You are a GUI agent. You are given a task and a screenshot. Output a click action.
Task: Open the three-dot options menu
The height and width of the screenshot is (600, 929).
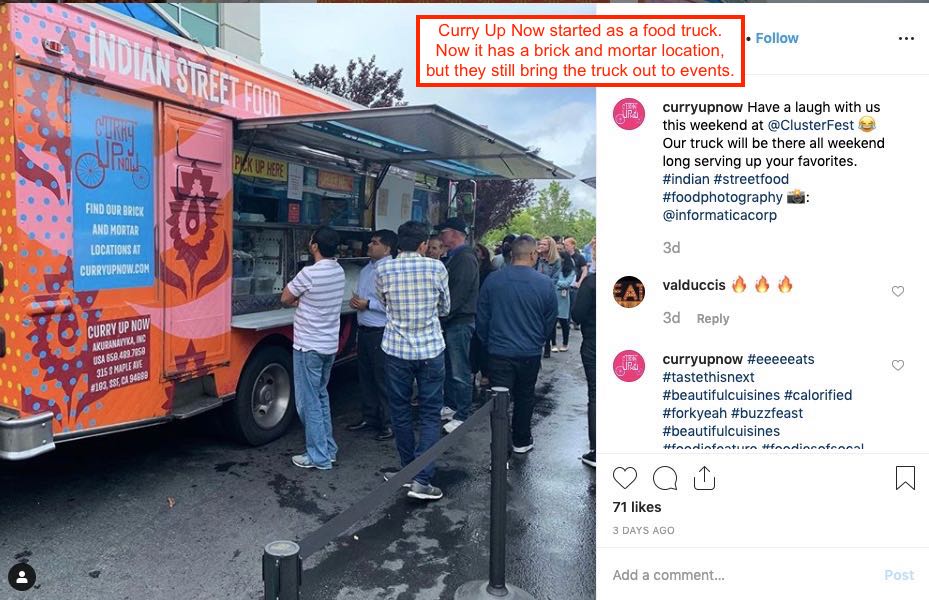tap(906, 38)
